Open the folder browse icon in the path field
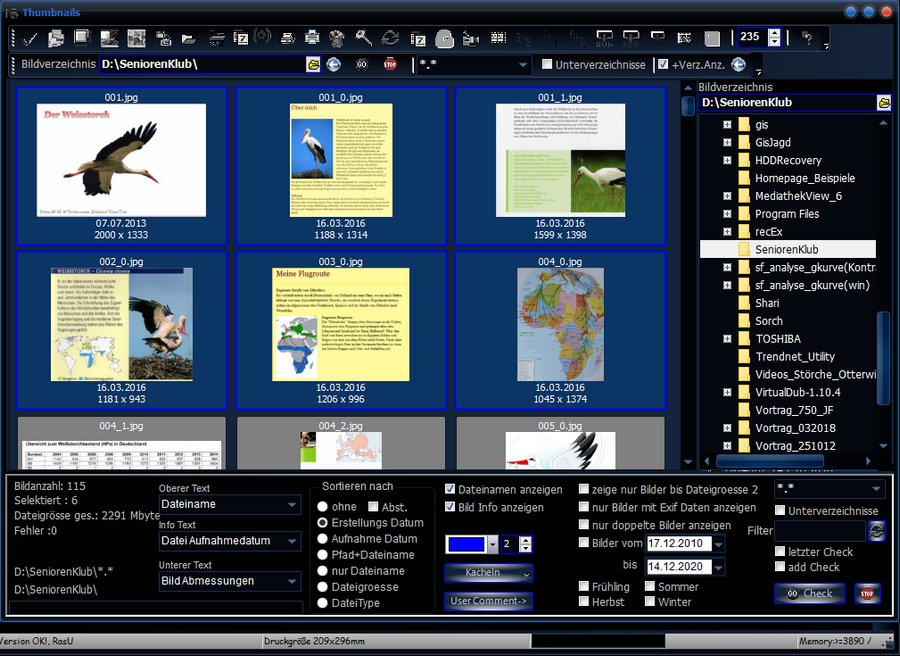The image size is (900, 656). pos(313,65)
